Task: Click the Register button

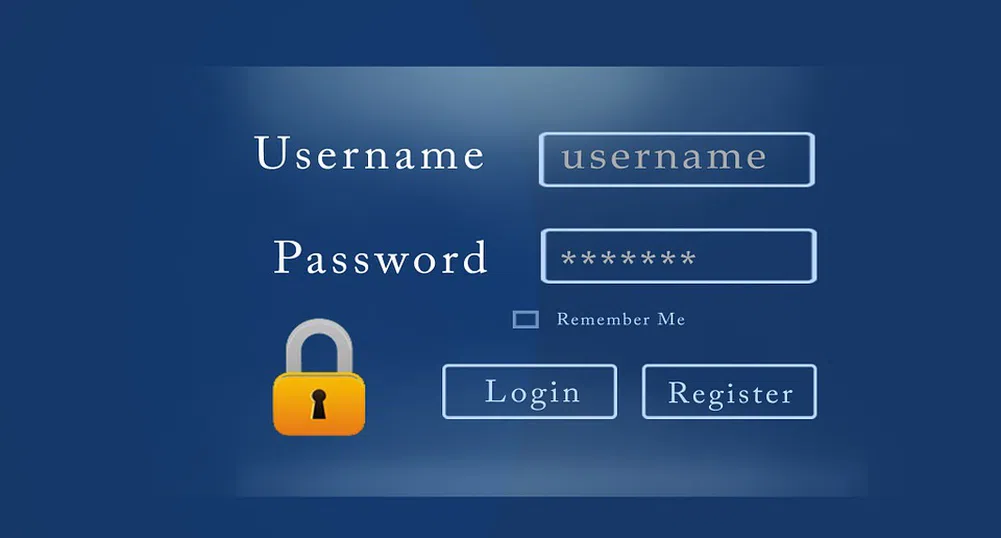Action: coord(729,391)
